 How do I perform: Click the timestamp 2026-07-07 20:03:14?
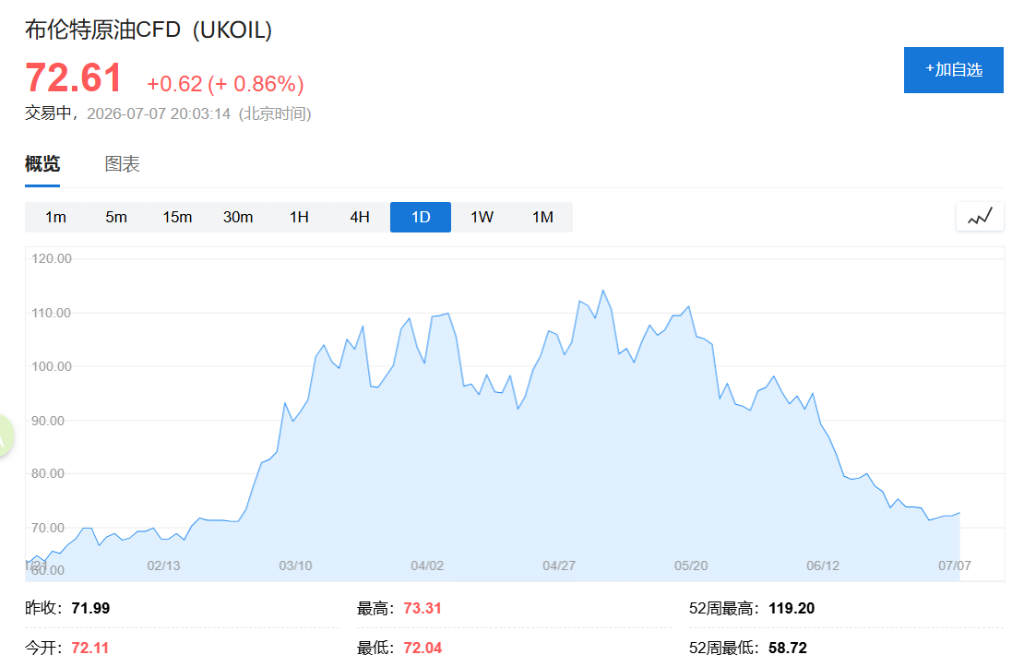159,114
